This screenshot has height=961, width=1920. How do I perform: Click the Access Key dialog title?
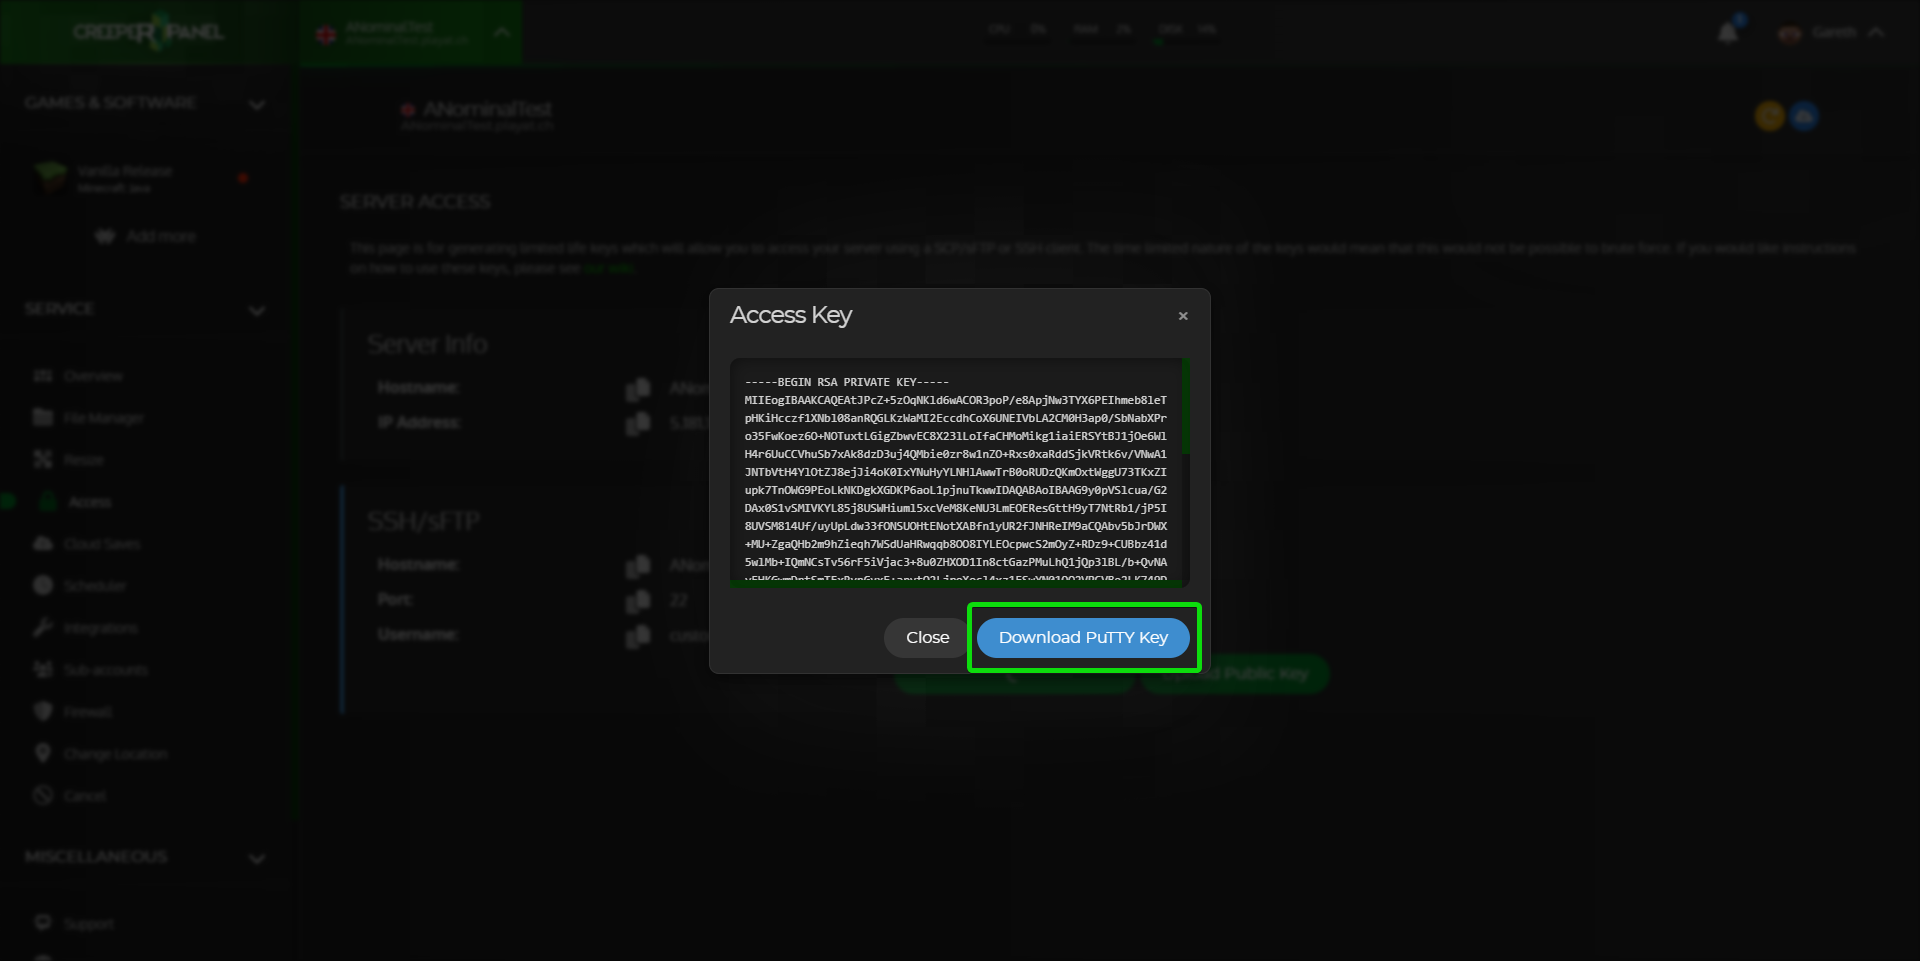click(791, 315)
